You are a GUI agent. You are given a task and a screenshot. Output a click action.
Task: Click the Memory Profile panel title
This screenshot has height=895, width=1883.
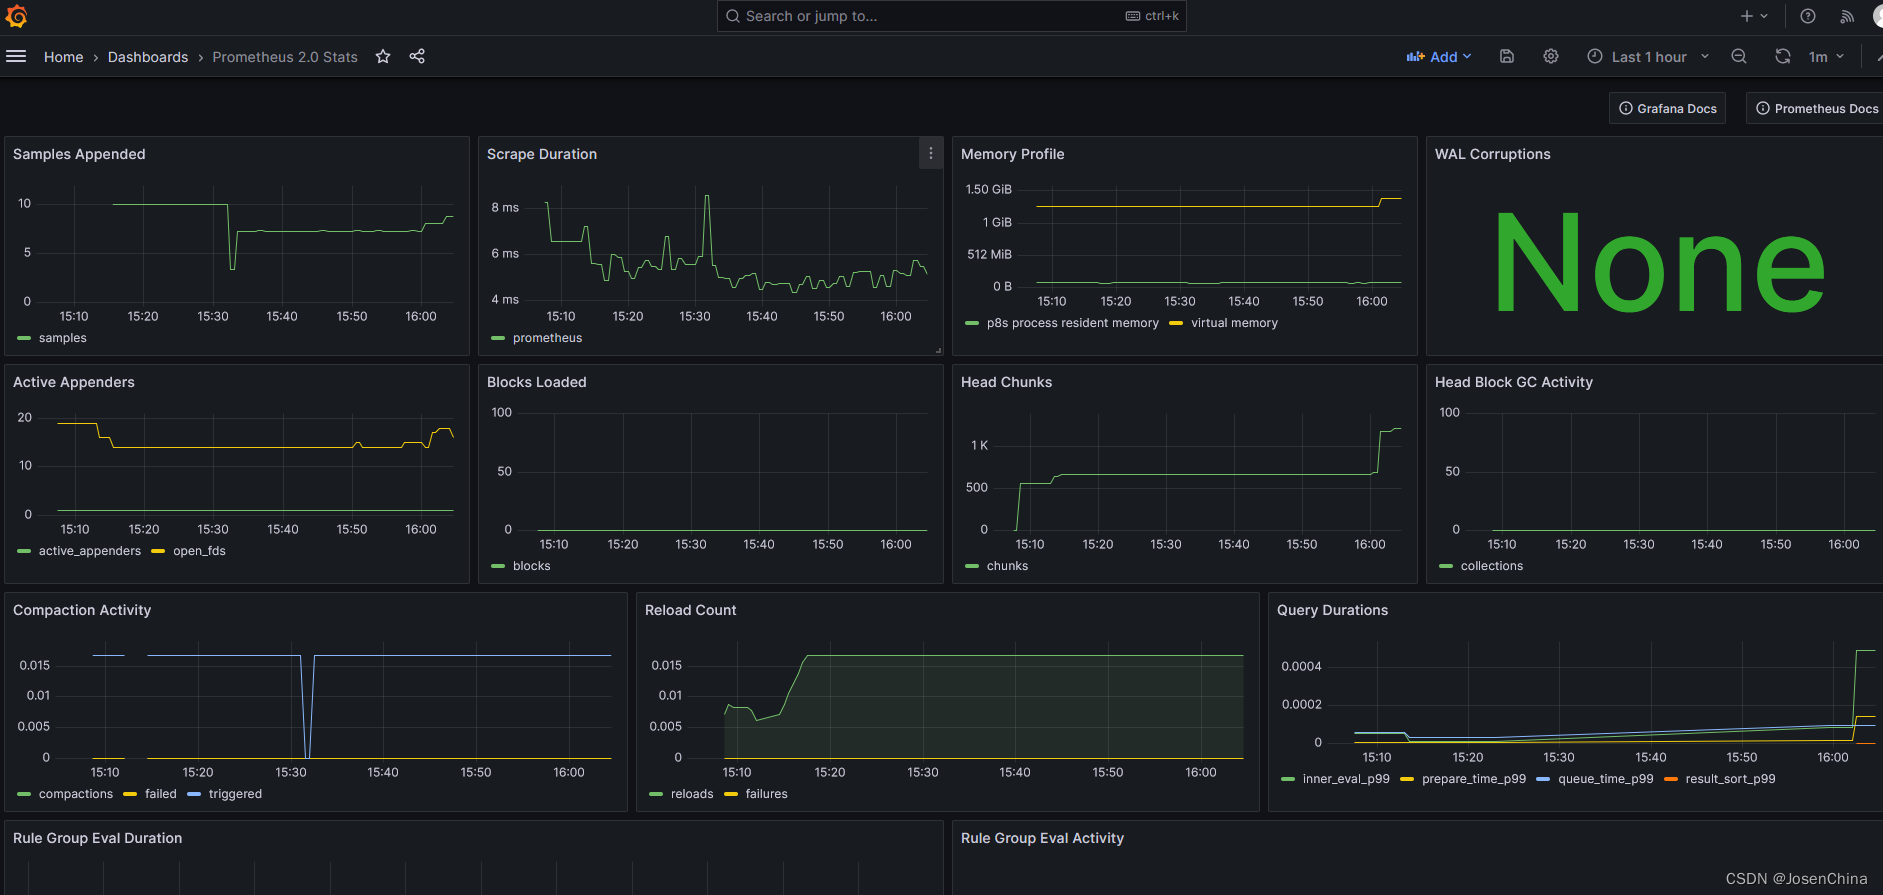[1012, 154]
